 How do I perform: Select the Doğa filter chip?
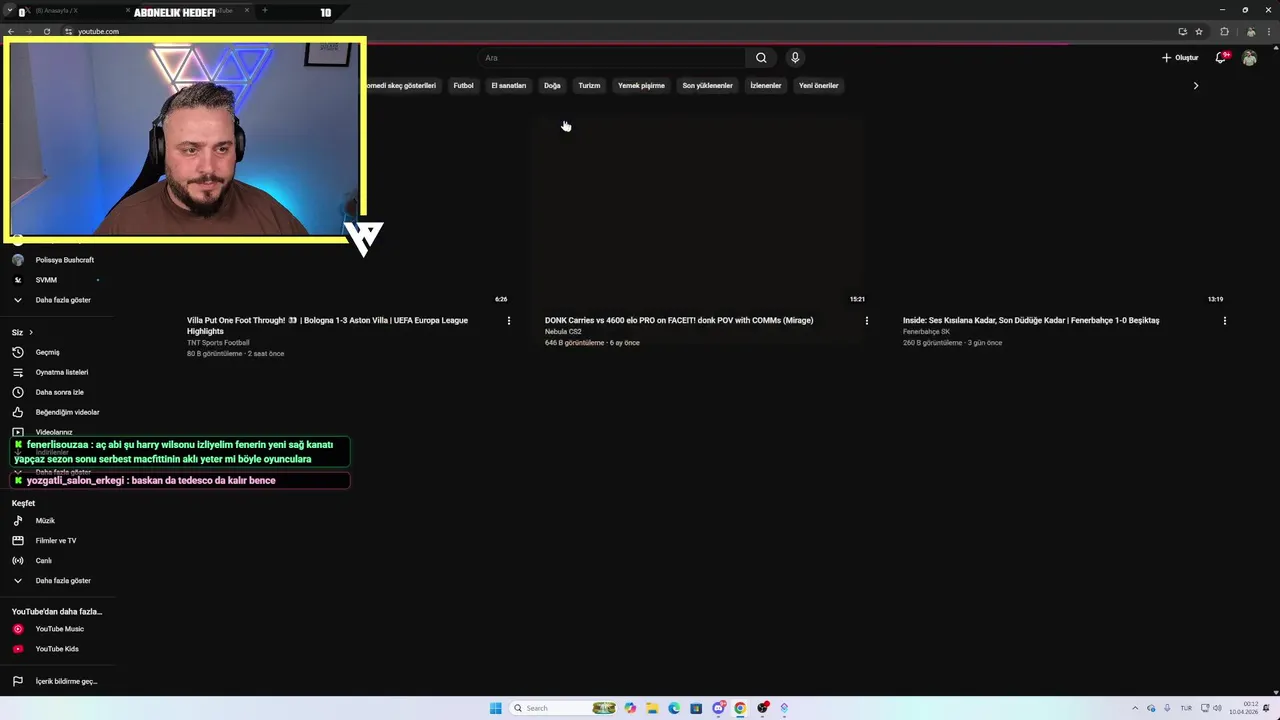point(552,85)
